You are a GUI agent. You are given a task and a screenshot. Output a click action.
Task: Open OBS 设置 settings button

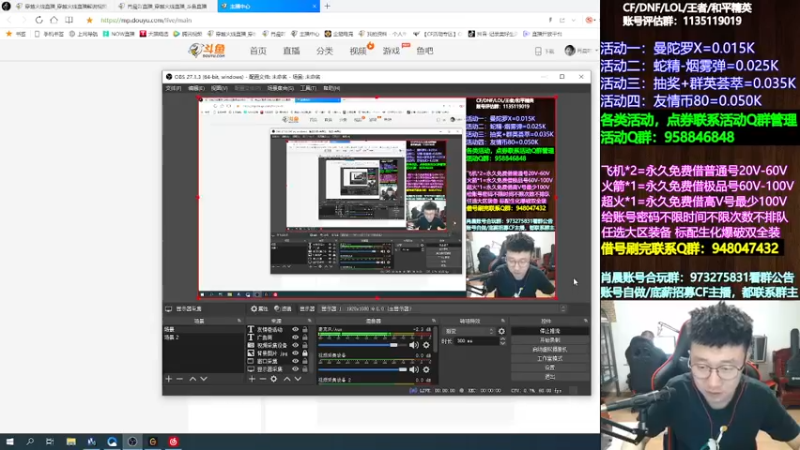(x=549, y=368)
